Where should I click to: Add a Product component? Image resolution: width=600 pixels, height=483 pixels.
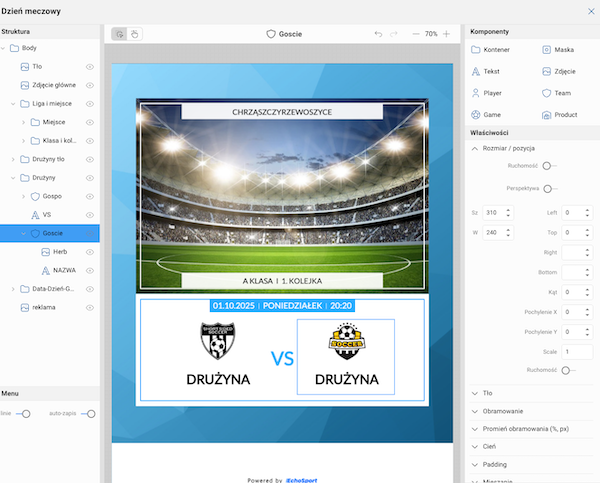point(559,115)
